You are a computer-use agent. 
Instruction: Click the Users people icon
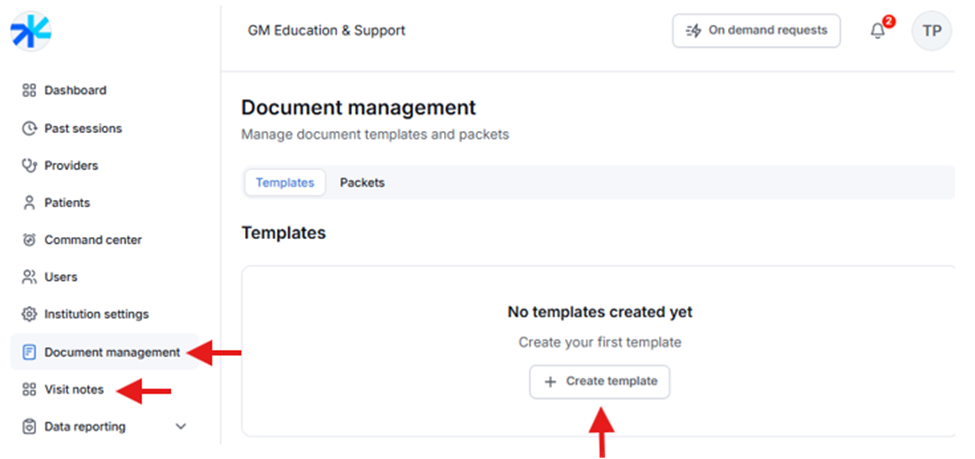click(x=29, y=277)
